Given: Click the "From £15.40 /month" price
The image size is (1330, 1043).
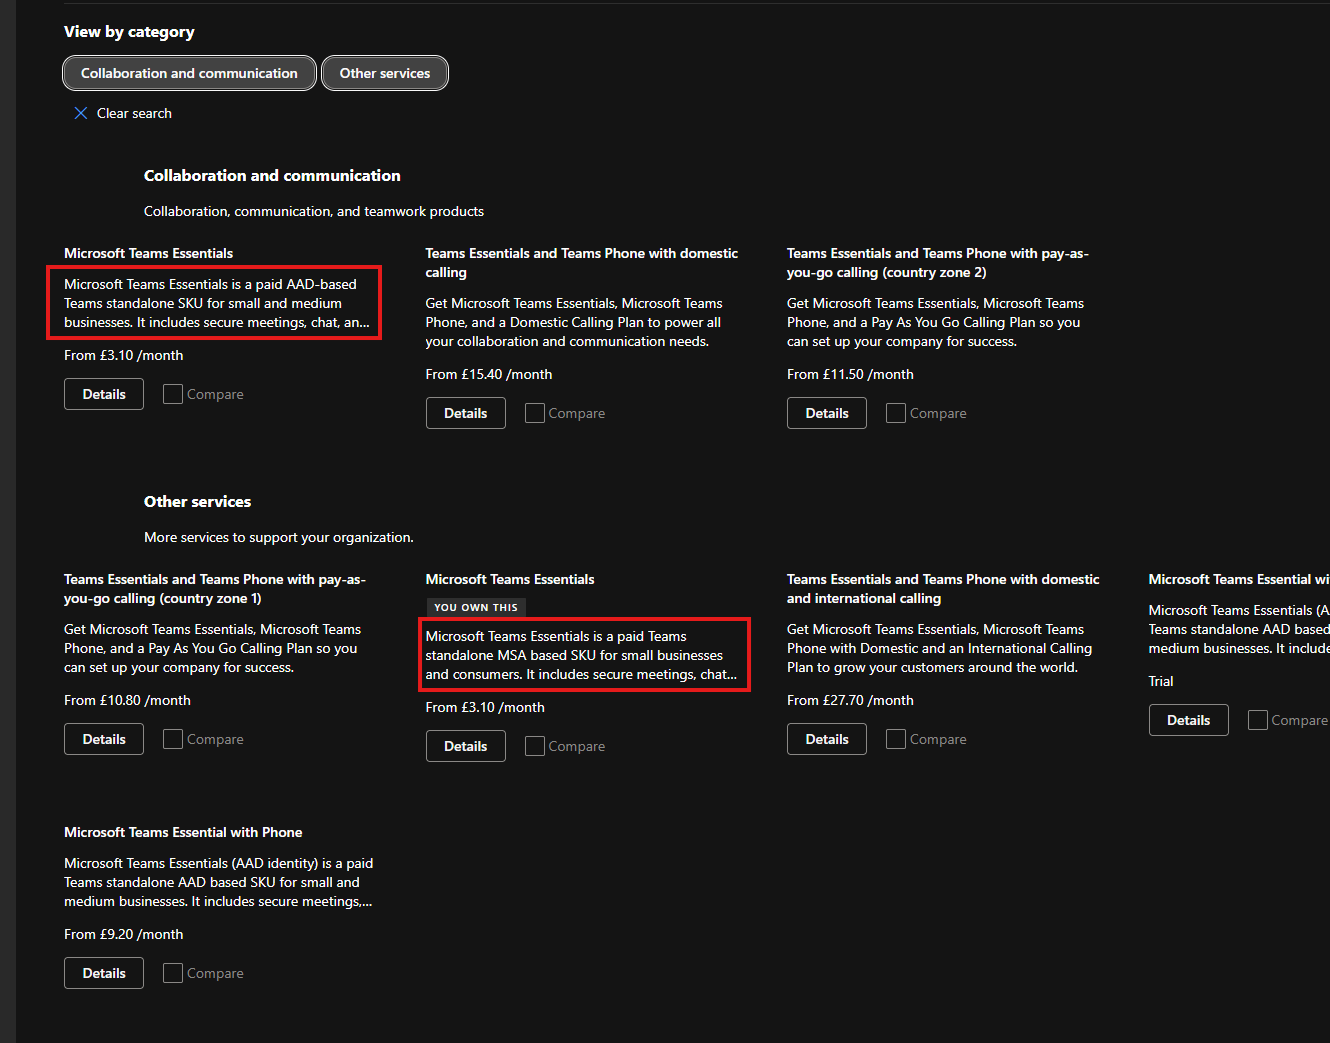Looking at the screenshot, I should pos(489,374).
